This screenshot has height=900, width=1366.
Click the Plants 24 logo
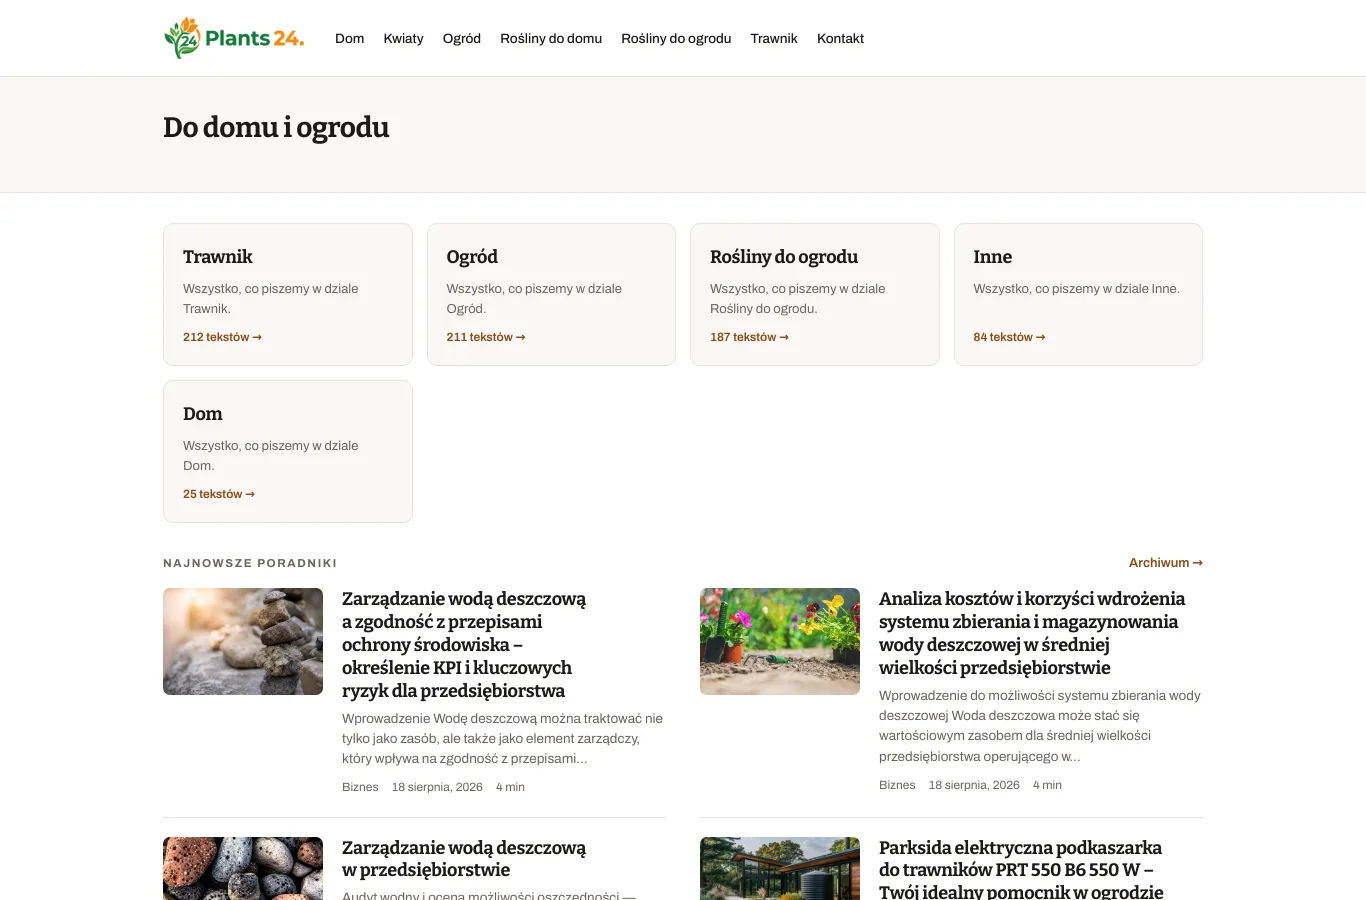tap(234, 38)
